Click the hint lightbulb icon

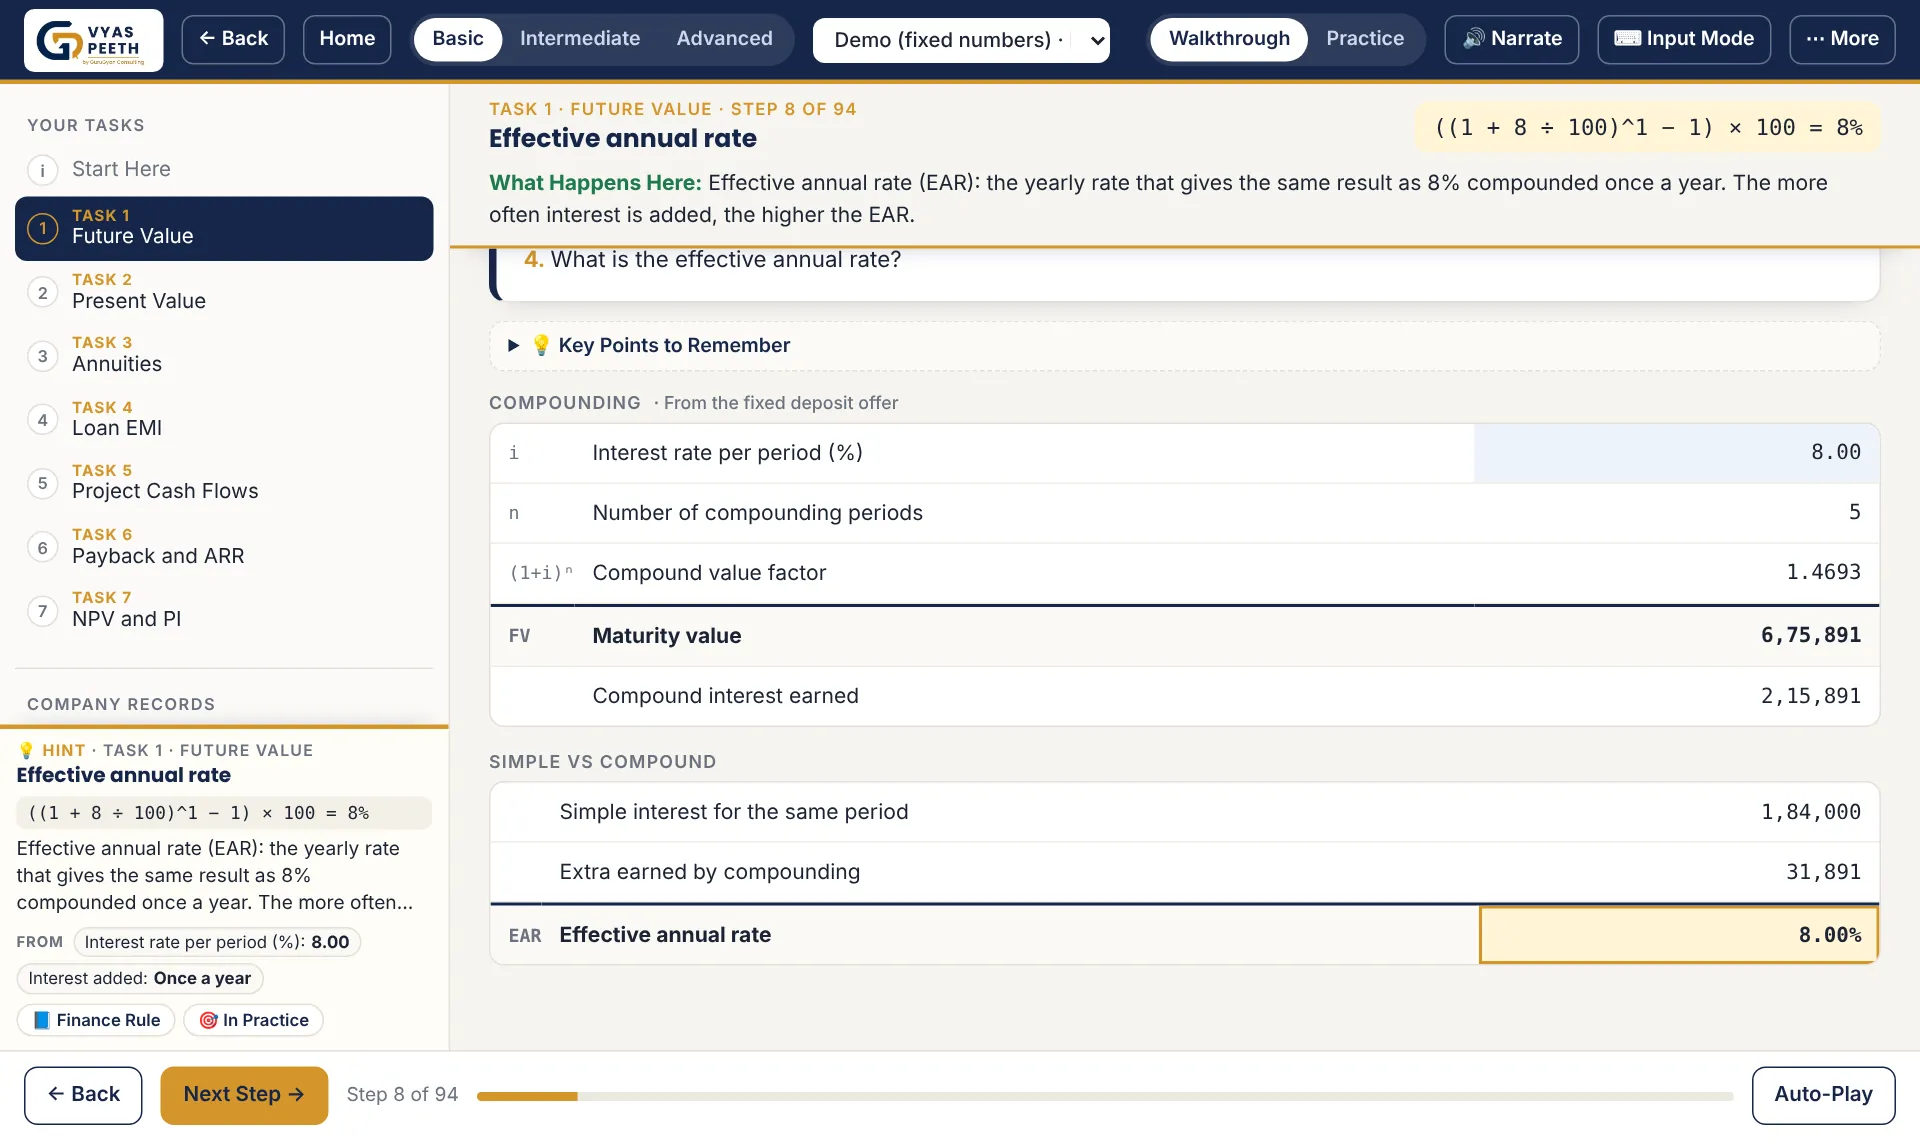26,750
